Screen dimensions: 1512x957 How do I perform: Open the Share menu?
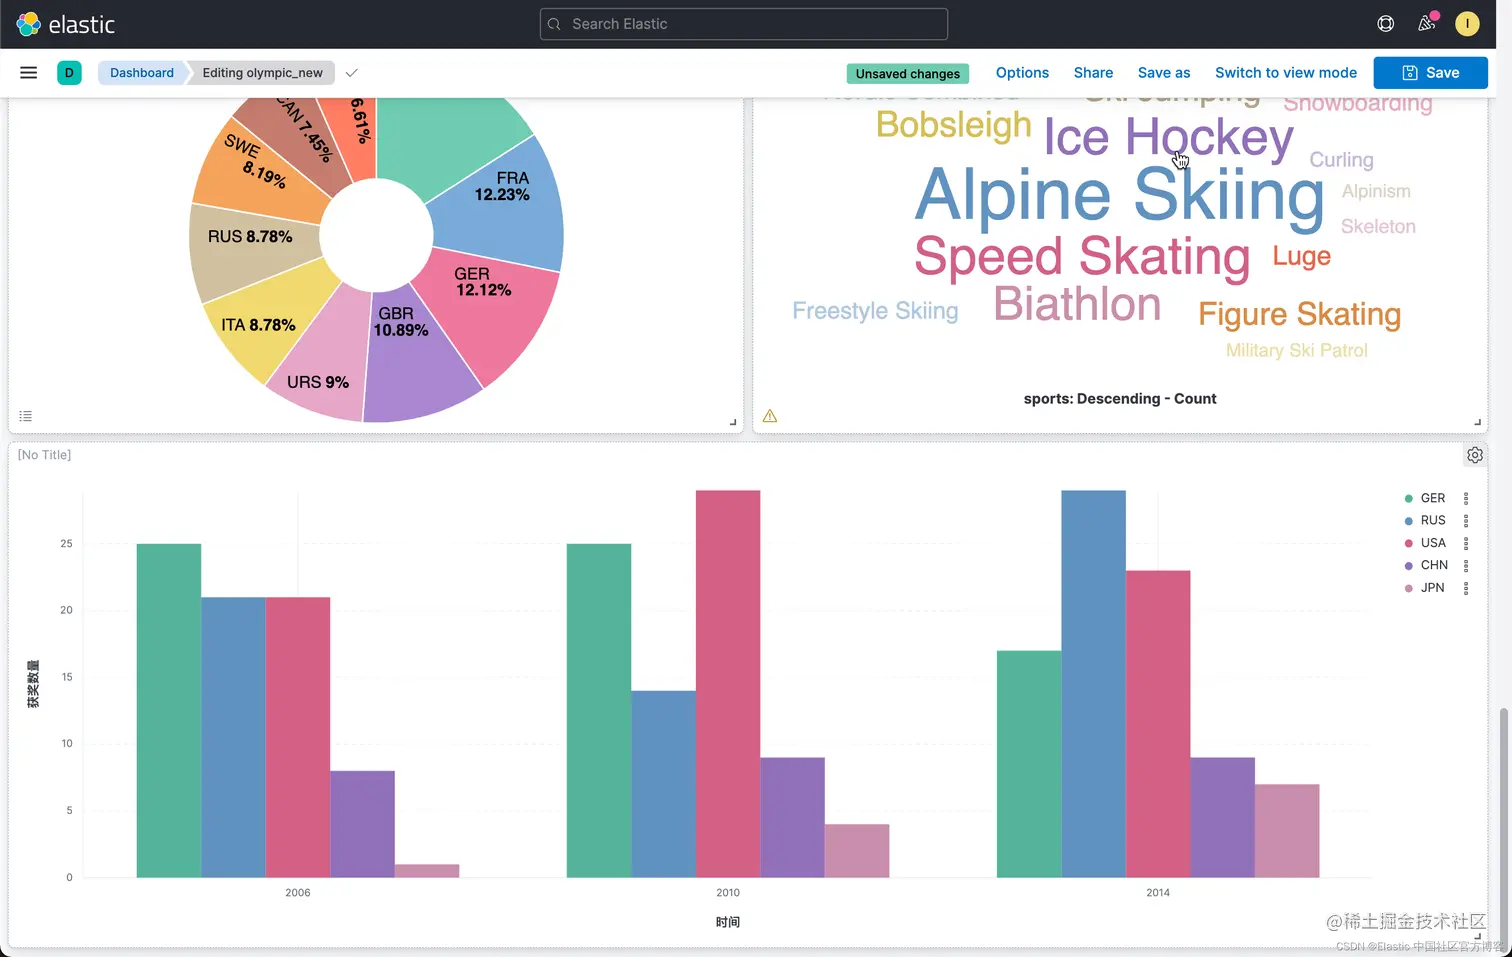click(1093, 73)
